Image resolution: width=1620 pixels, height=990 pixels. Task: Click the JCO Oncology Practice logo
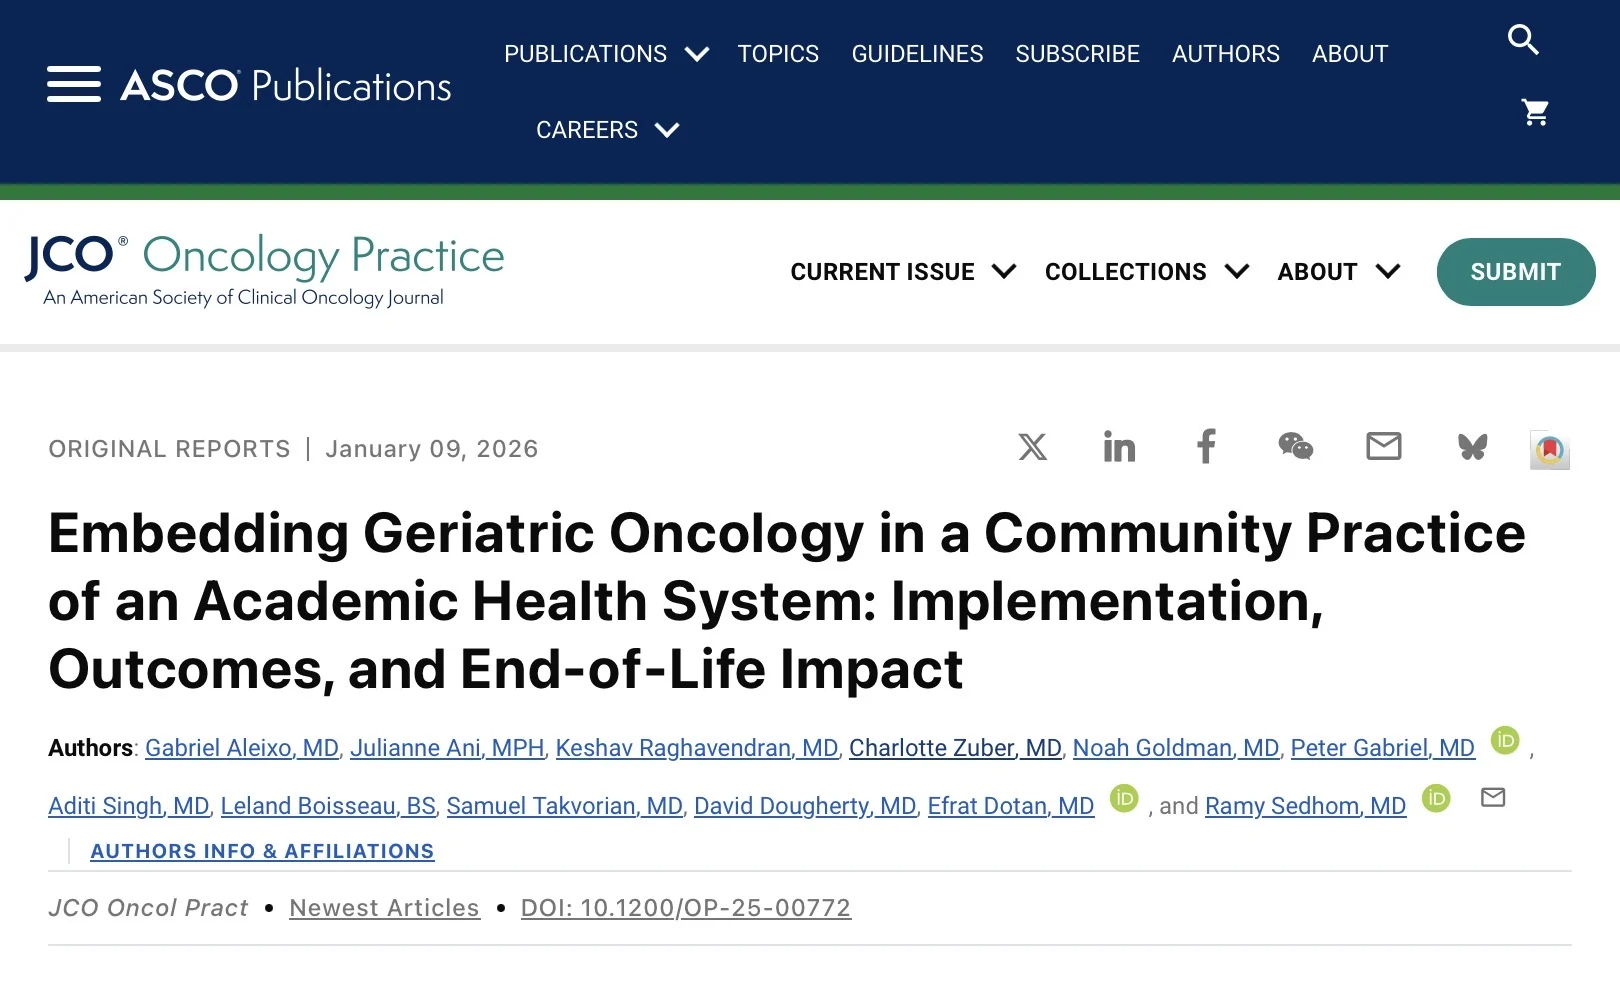click(265, 268)
